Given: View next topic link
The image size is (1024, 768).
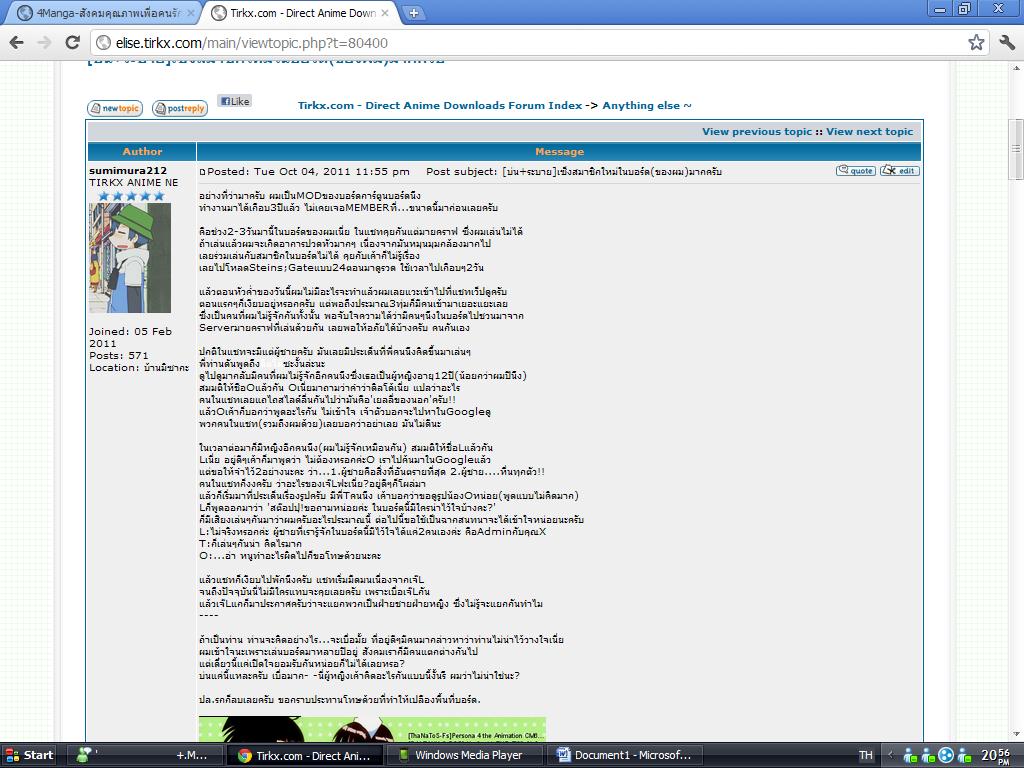Looking at the screenshot, I should coord(869,132).
